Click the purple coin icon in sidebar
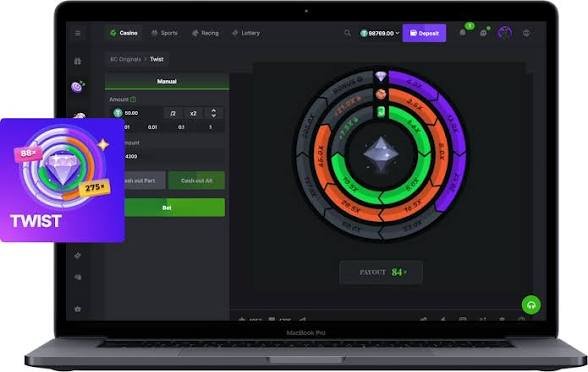The height and width of the screenshot is (372, 588). coord(78,87)
